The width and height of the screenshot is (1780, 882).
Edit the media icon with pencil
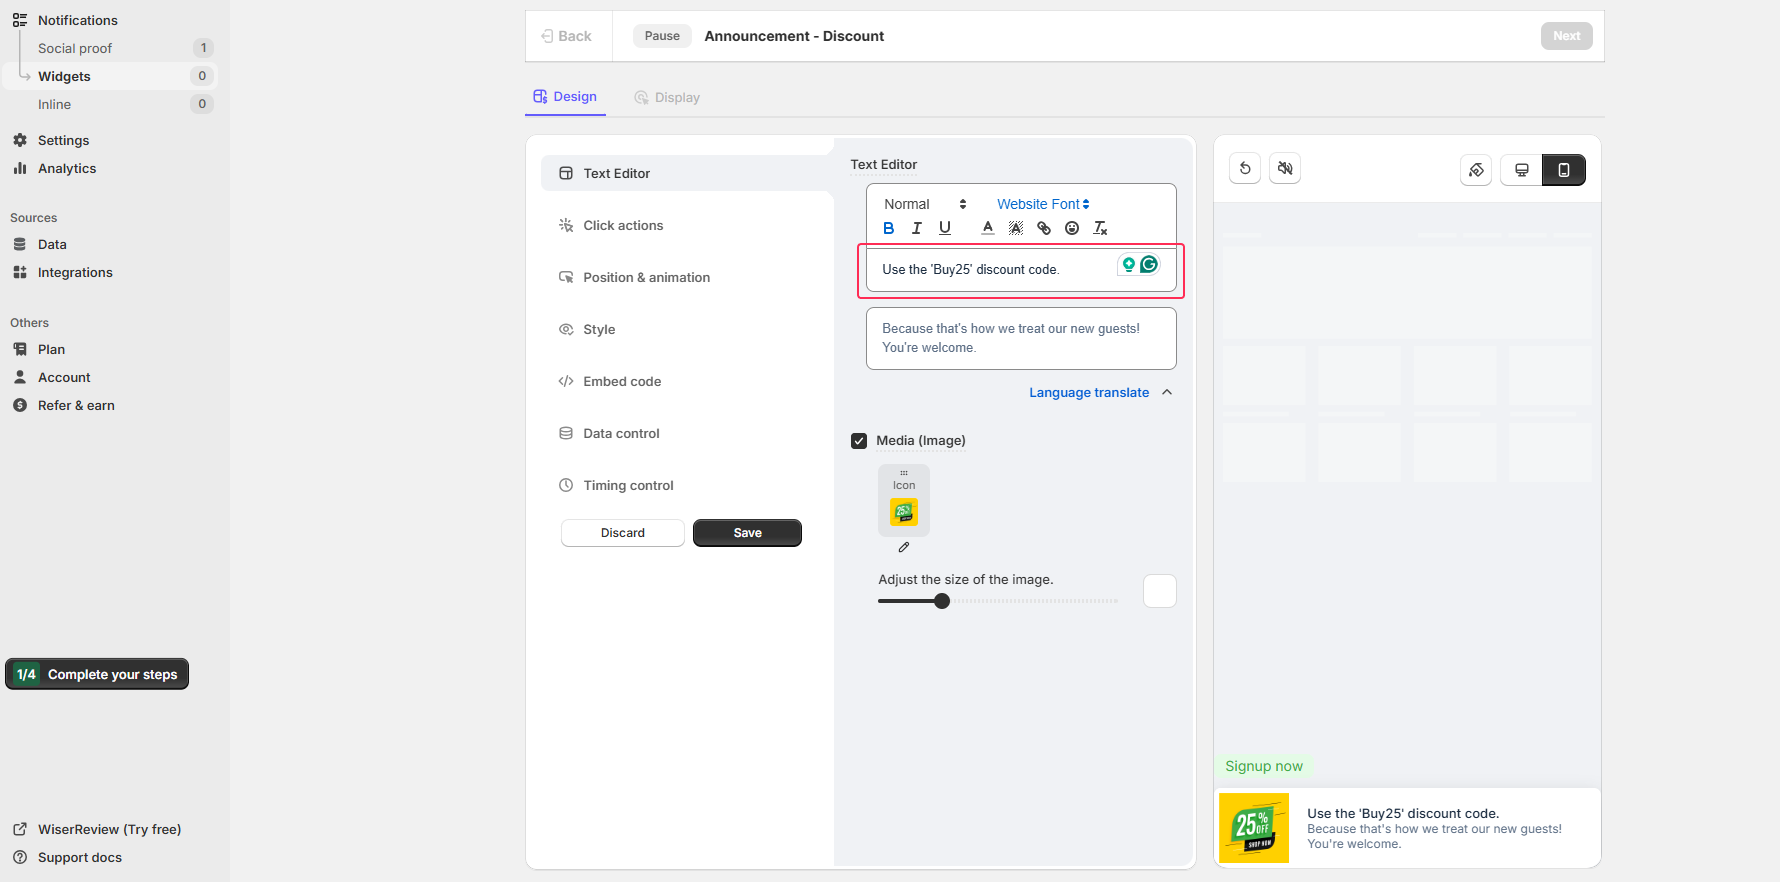[x=904, y=547]
